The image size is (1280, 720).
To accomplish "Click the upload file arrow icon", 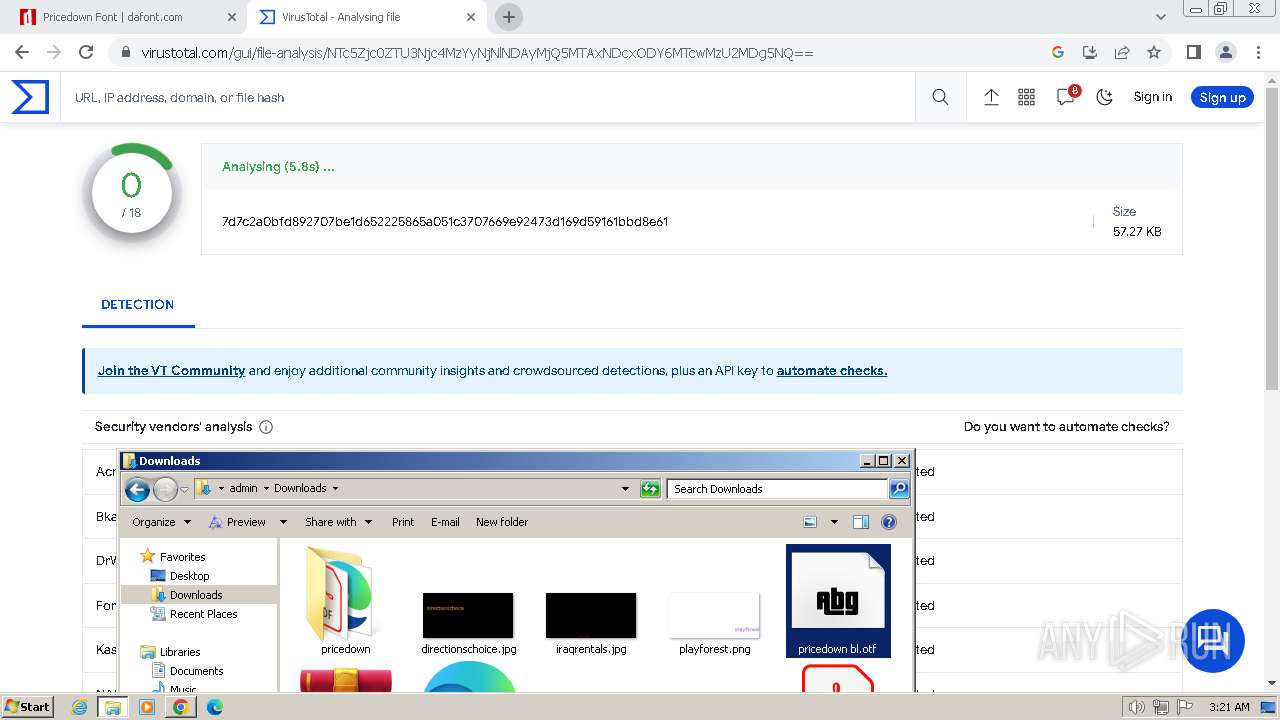I will (991, 97).
